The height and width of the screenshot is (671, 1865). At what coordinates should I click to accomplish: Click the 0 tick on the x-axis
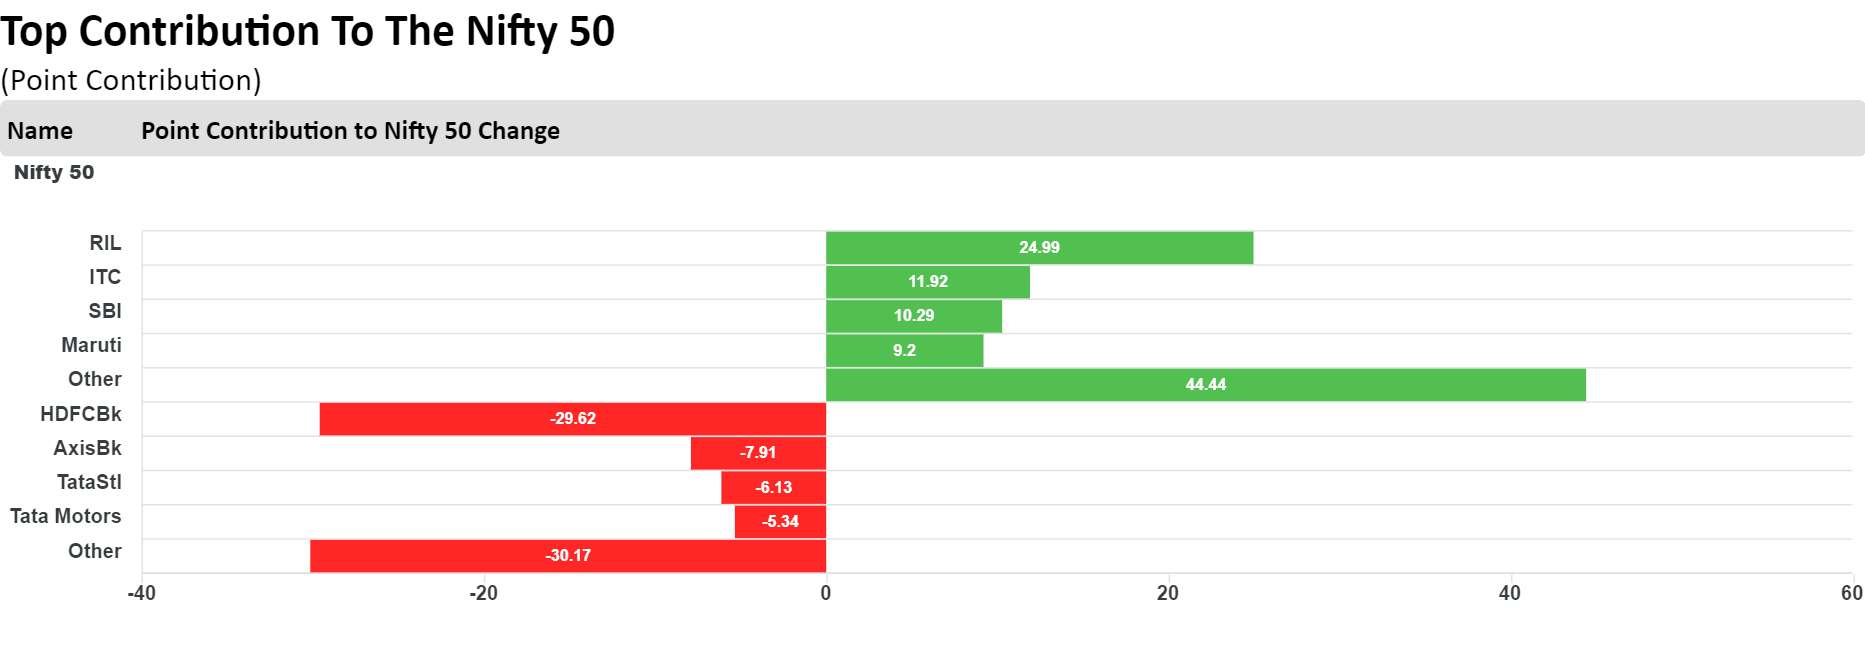coord(825,593)
